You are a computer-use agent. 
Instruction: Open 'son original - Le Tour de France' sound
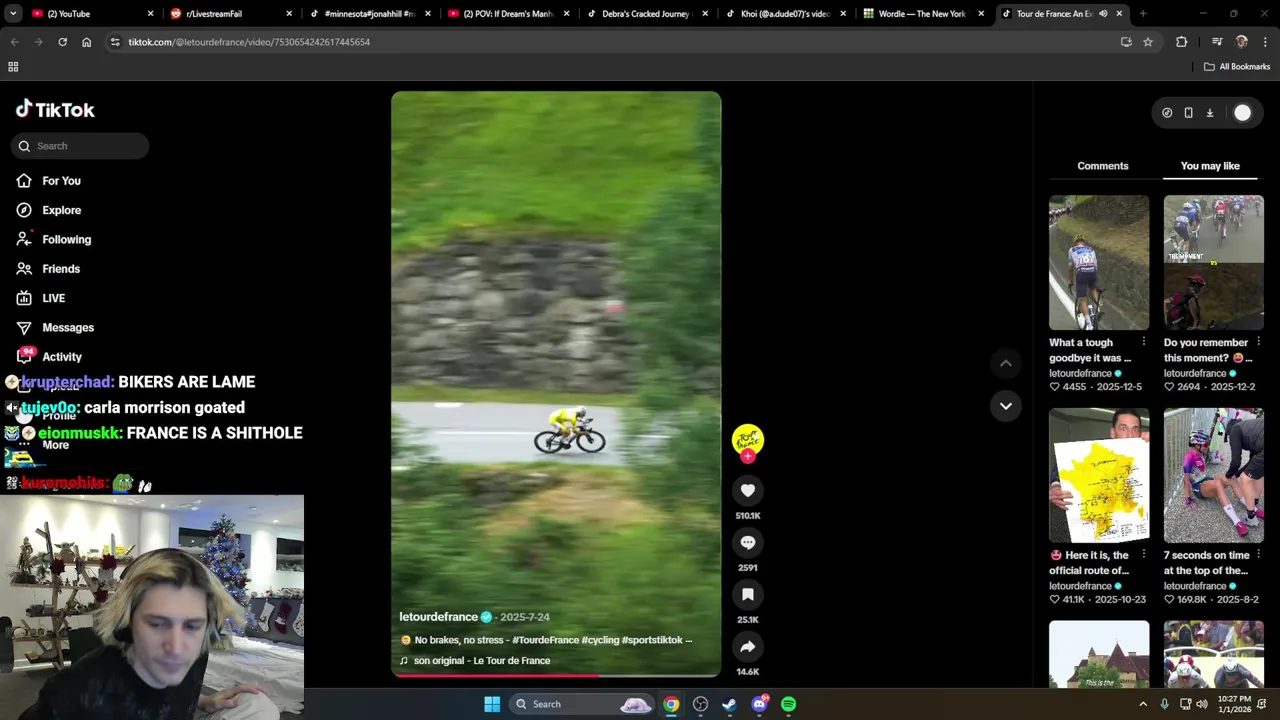482,661
